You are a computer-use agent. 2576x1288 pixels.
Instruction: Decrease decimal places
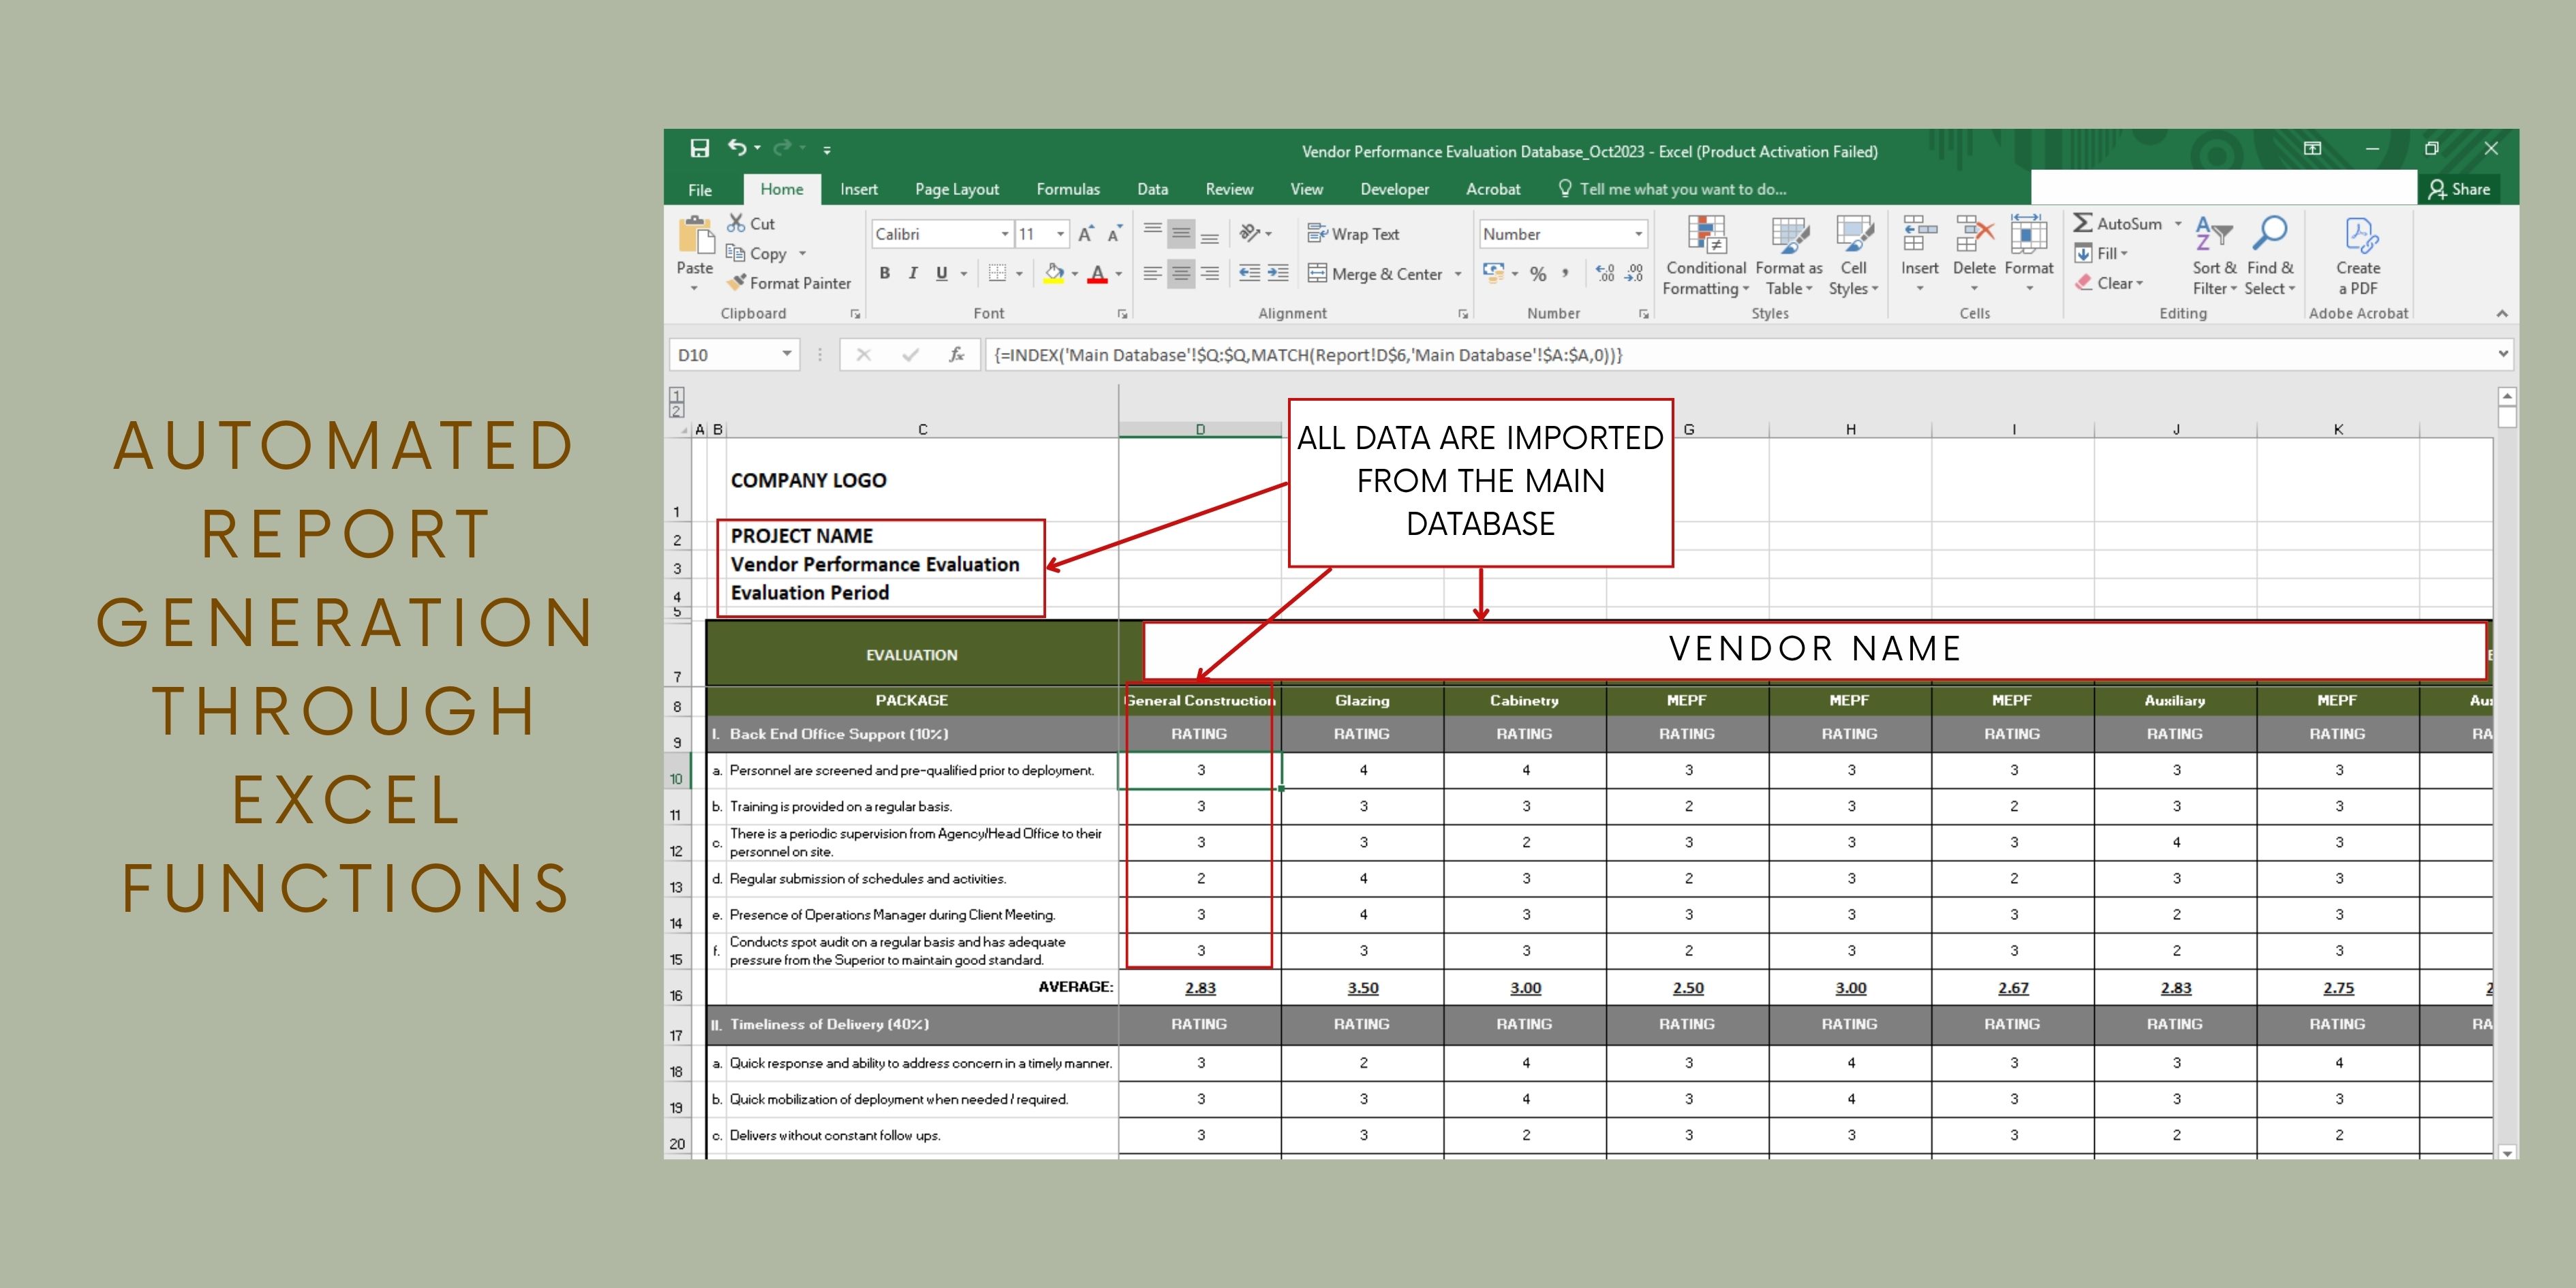click(1634, 273)
